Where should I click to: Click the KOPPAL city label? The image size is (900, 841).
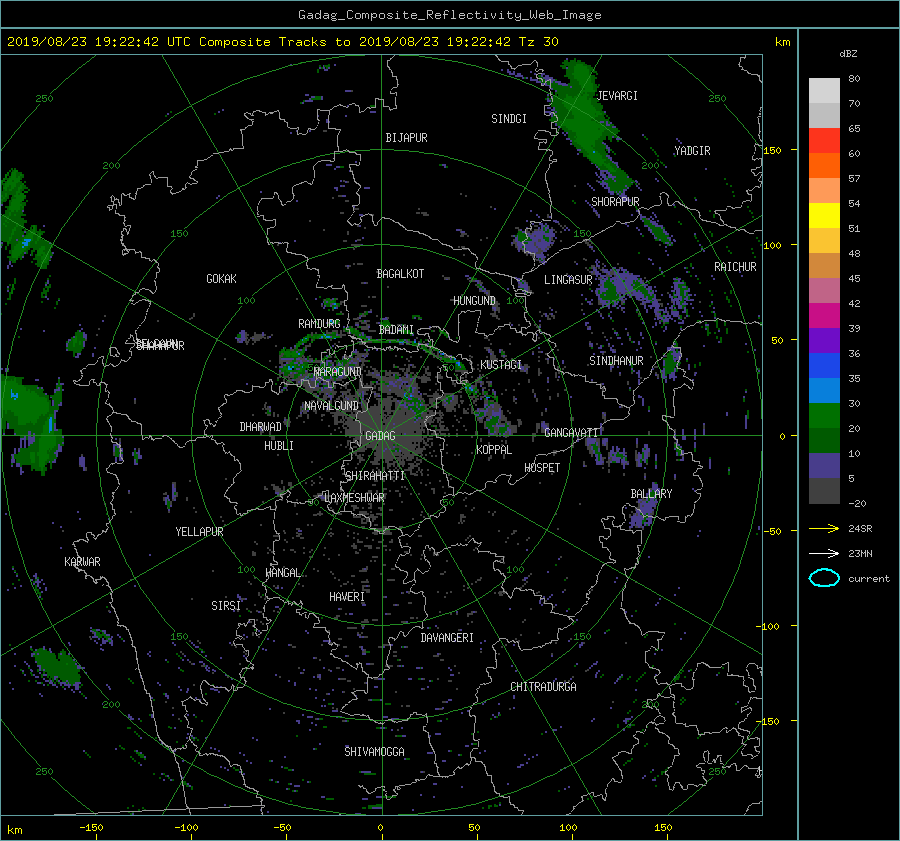coord(494,450)
